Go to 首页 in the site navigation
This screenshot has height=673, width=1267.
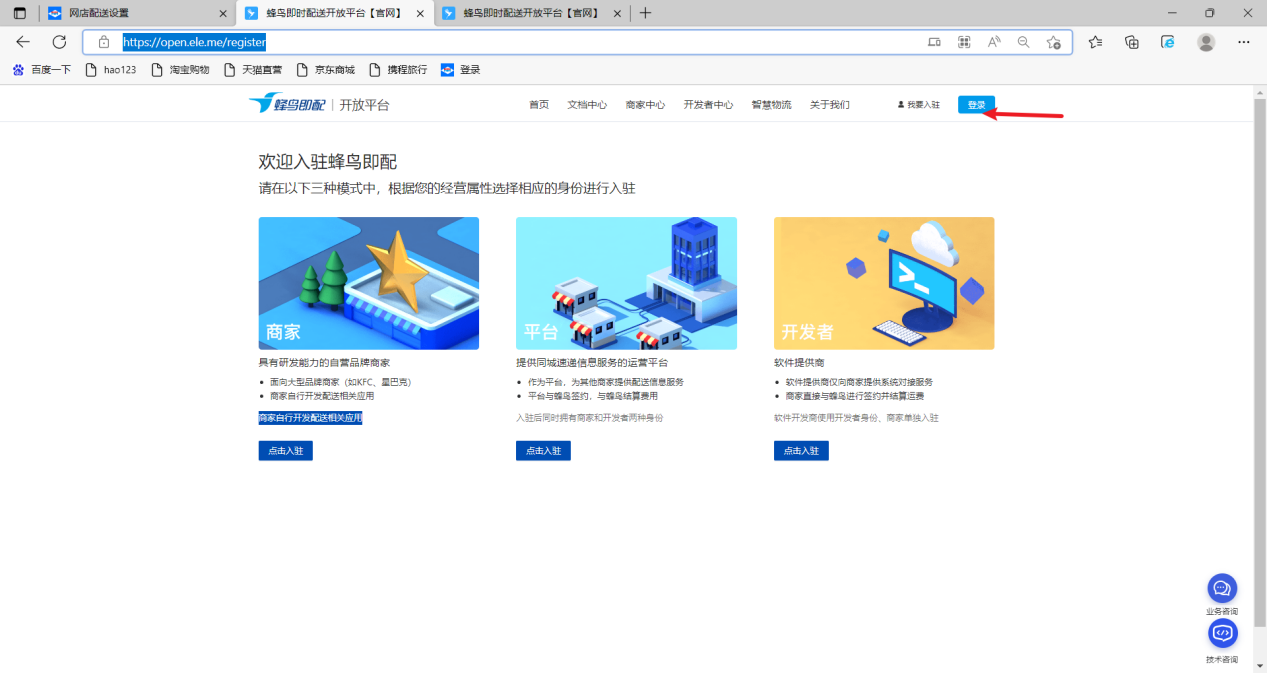(x=539, y=105)
